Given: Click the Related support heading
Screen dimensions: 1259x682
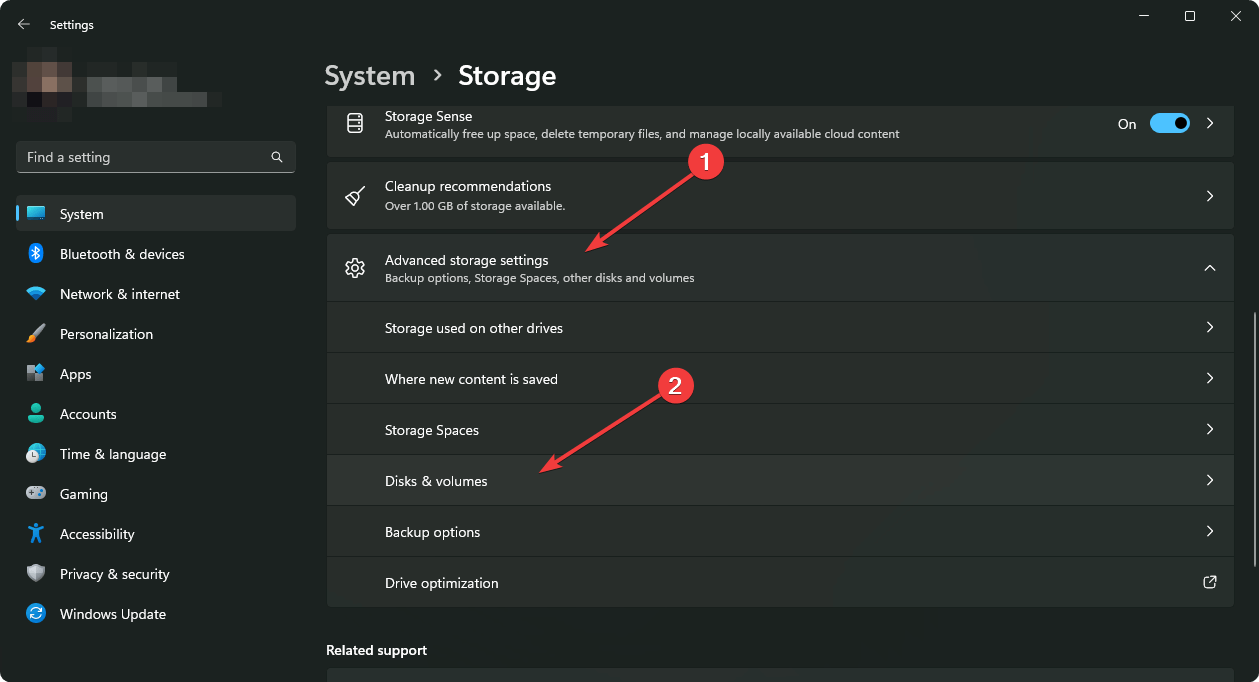Looking at the screenshot, I should click(376, 650).
